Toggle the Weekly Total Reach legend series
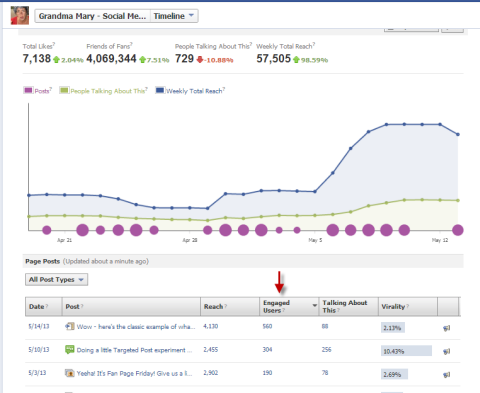This screenshot has height=393, width=480. pyautogui.click(x=190, y=91)
